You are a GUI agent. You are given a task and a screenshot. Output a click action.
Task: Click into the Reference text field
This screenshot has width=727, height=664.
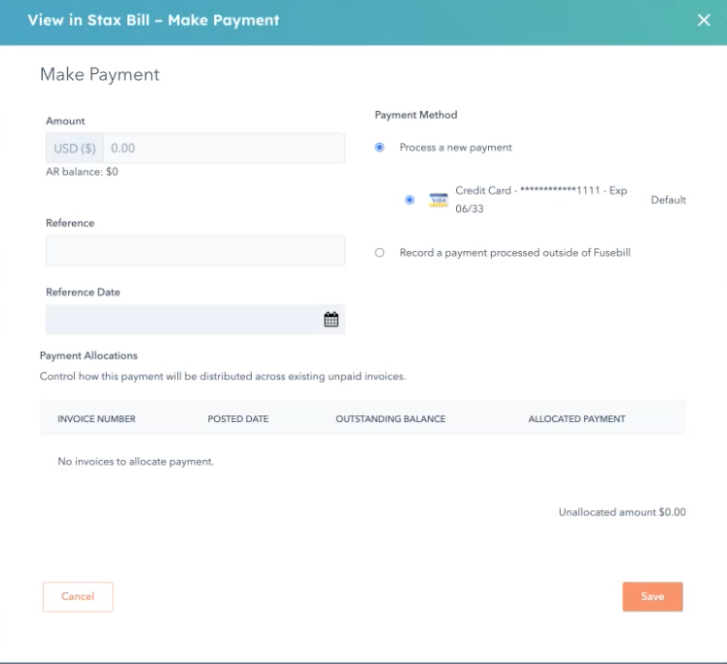click(195, 250)
